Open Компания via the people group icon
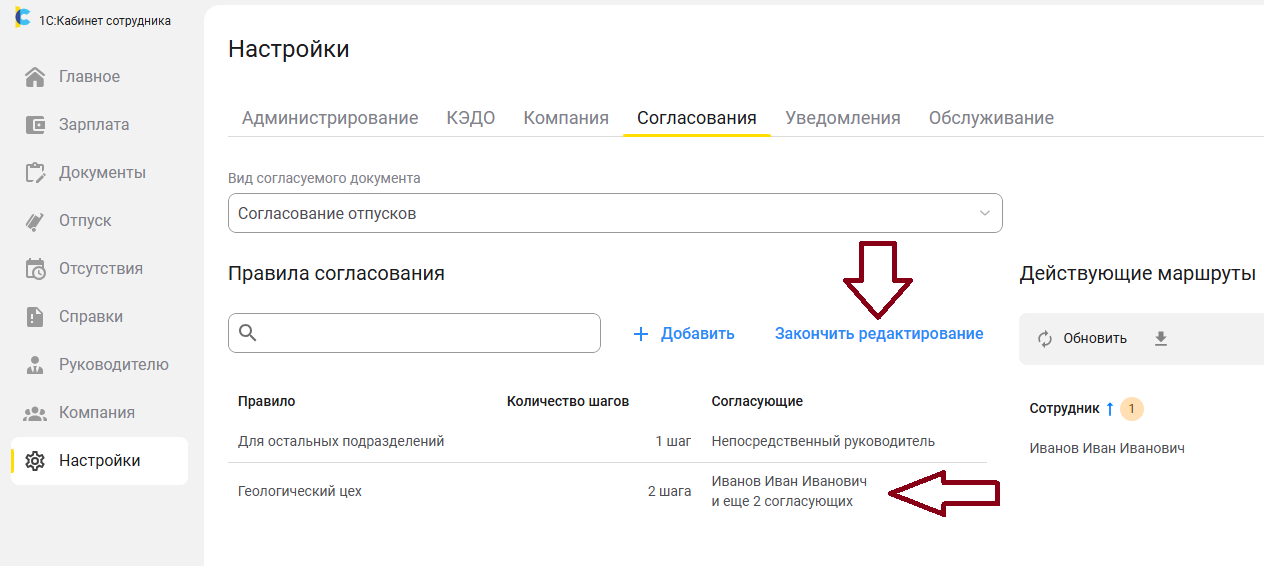 click(35, 413)
